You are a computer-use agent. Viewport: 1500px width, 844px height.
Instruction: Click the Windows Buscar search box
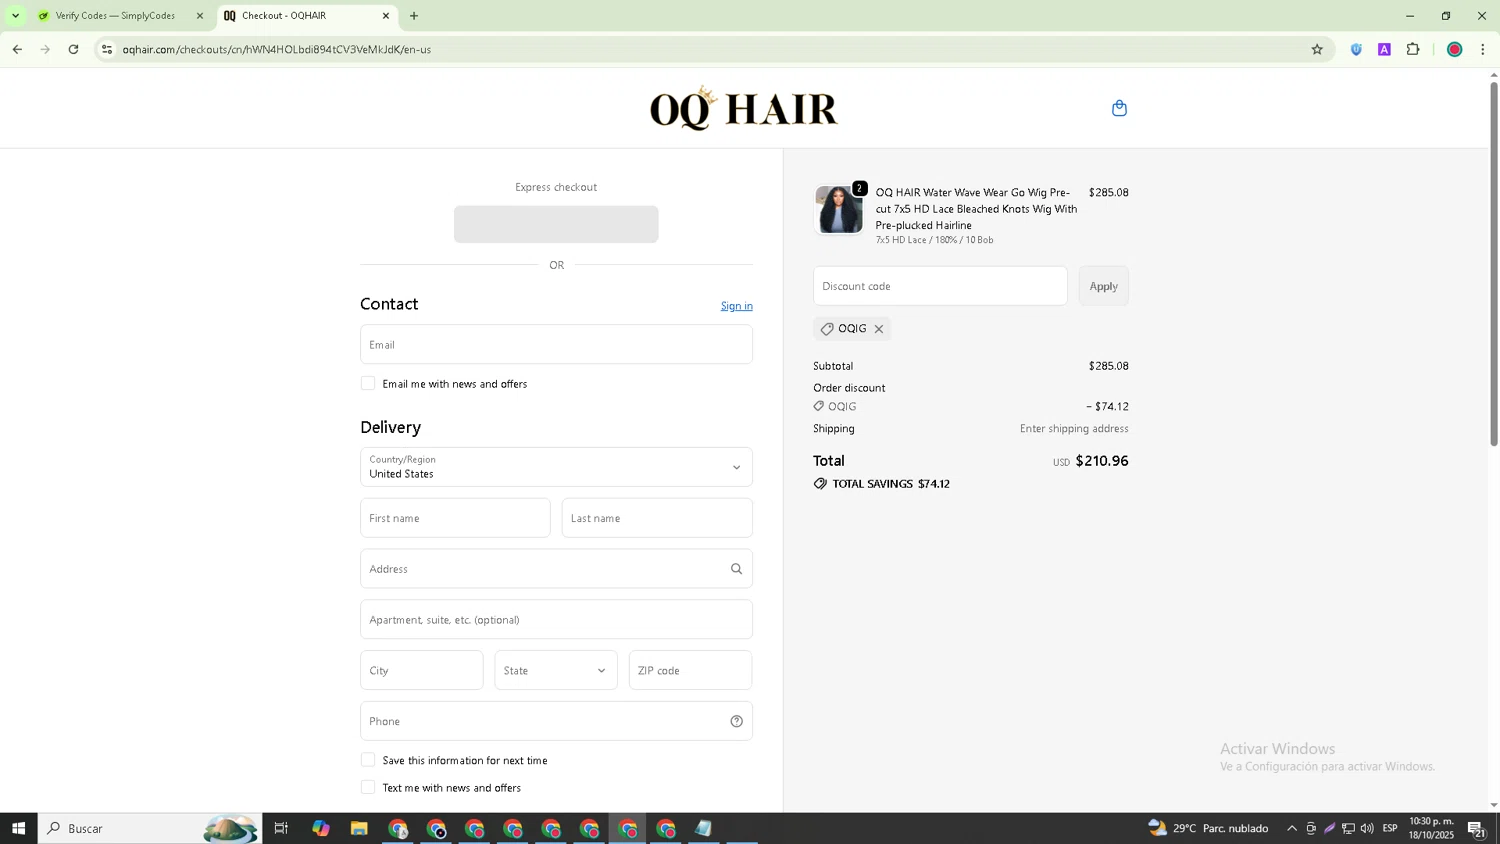click(x=150, y=828)
